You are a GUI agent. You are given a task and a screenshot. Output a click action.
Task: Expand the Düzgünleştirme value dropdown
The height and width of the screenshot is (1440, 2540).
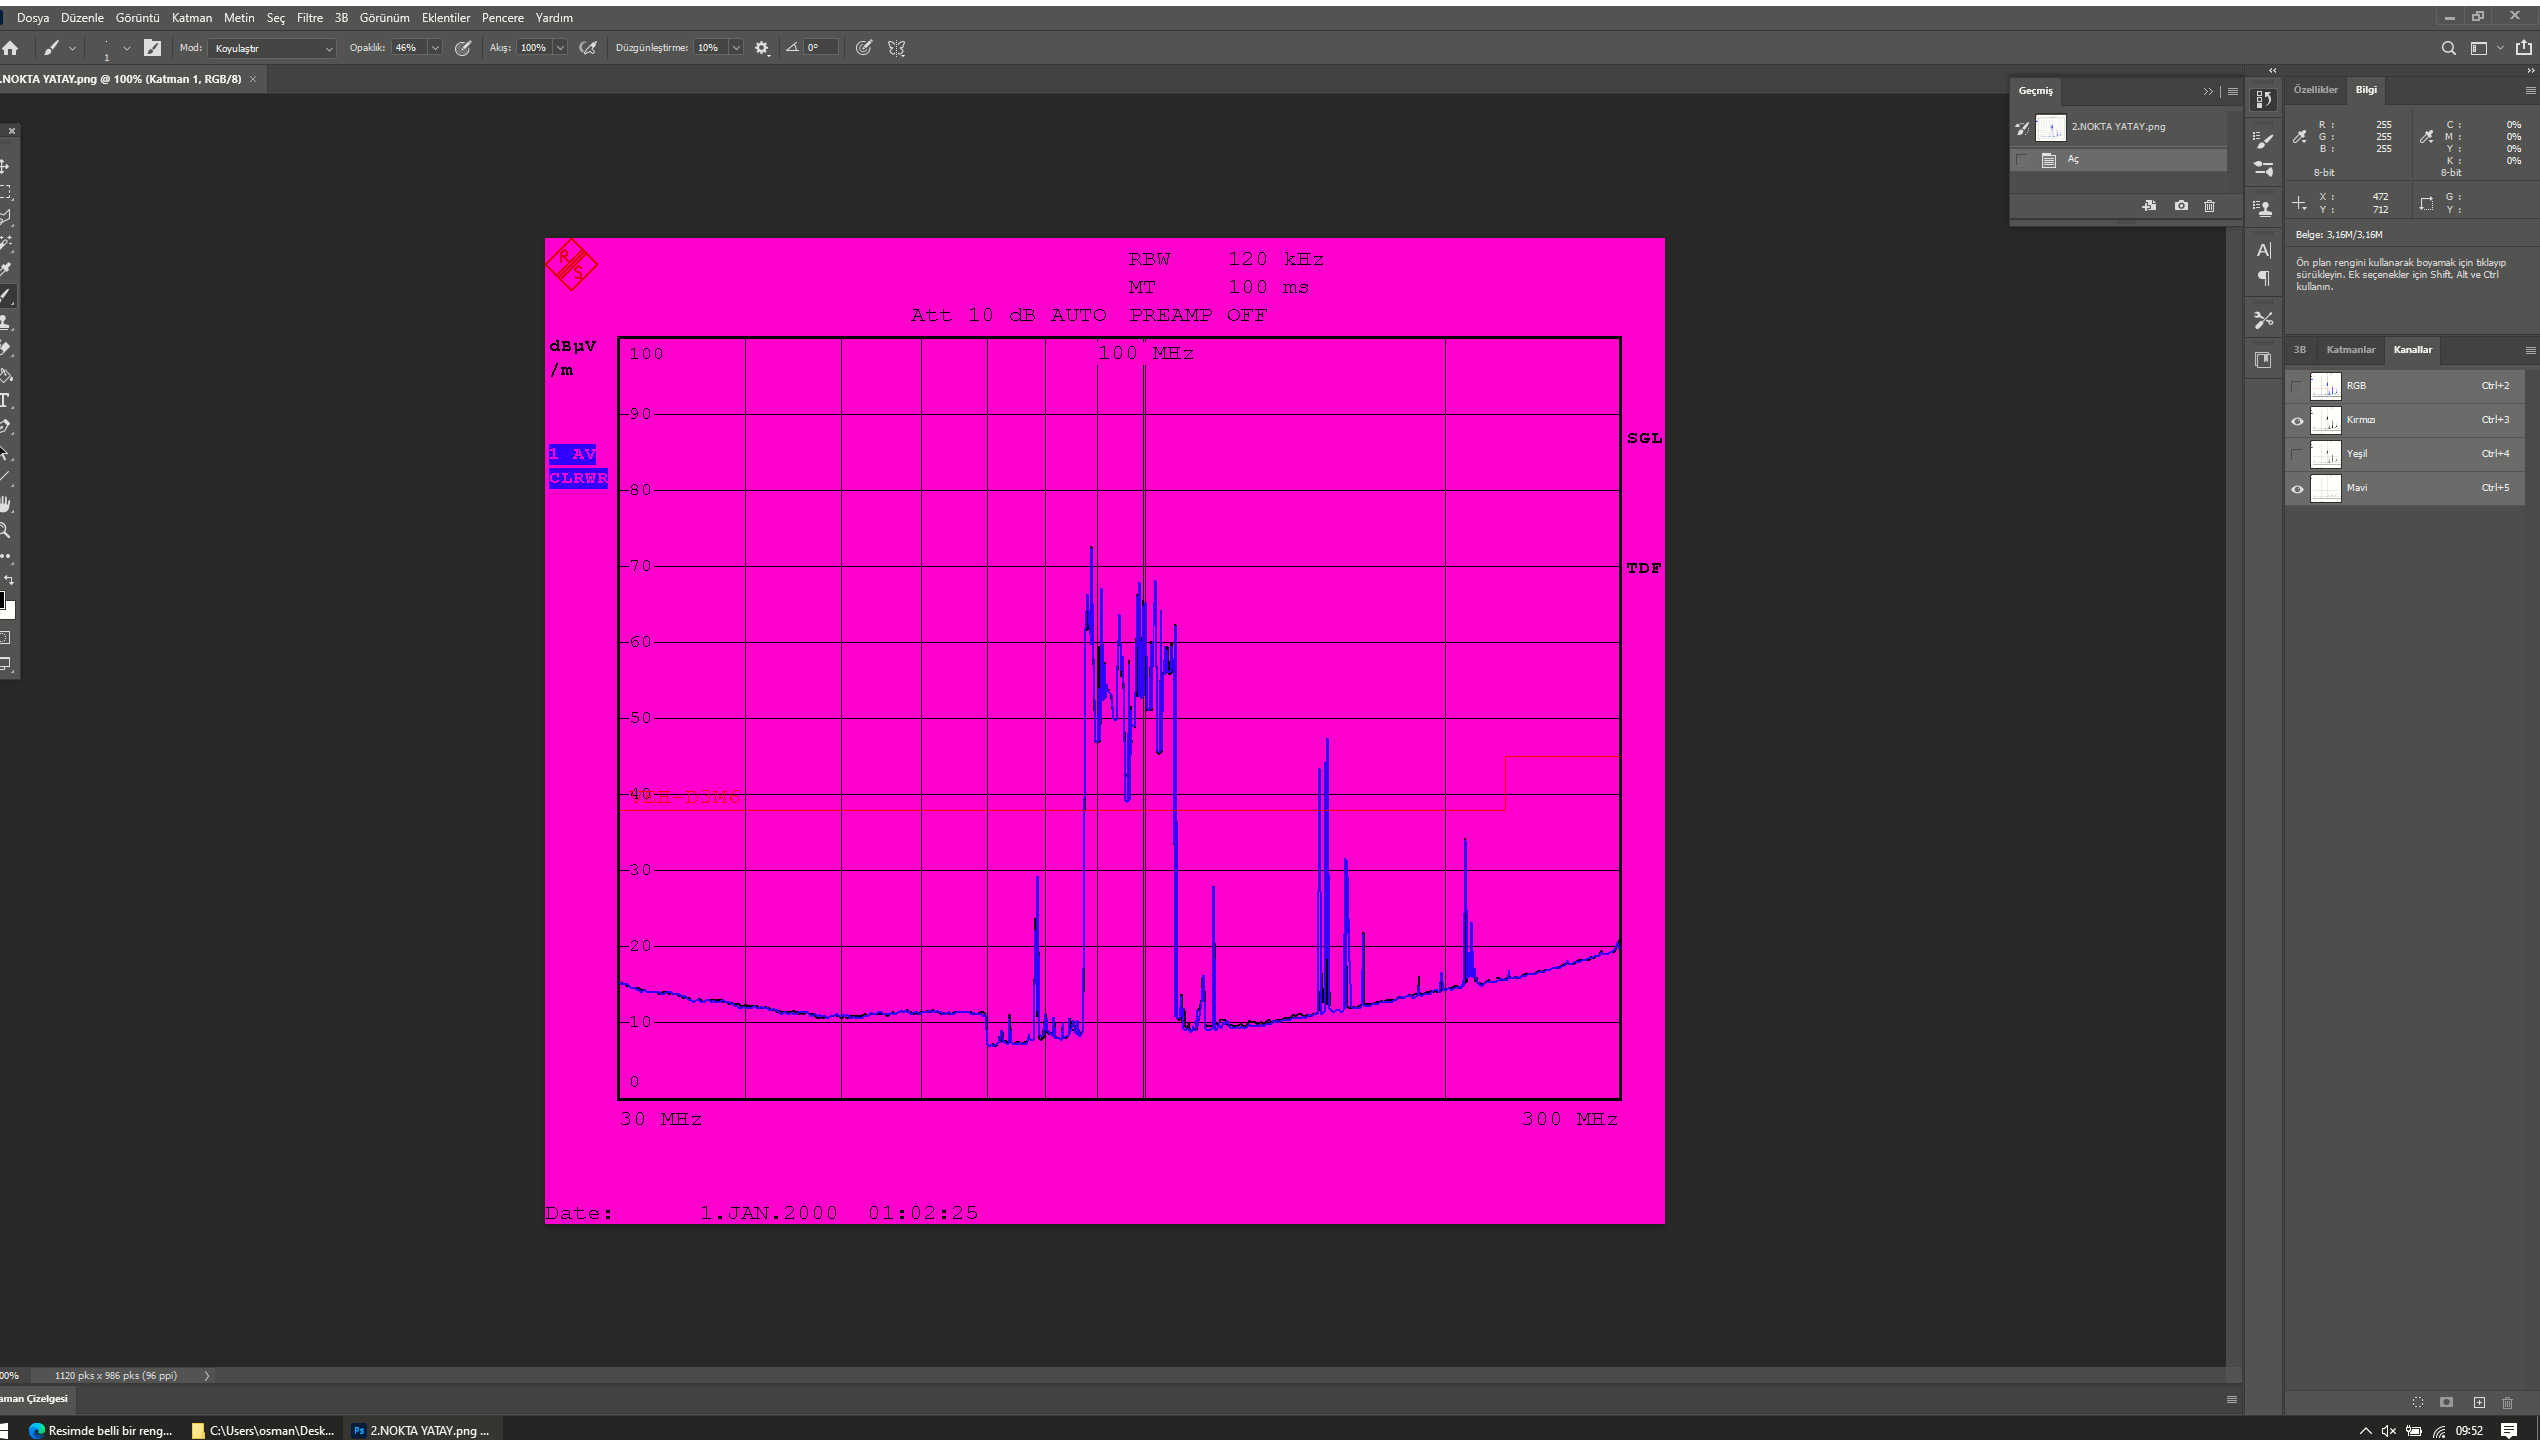point(736,48)
